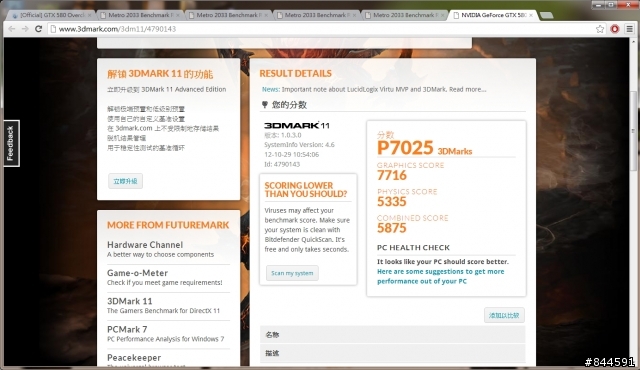
Task: Open the Chrome menu hamburger icon
Action: (x=630, y=29)
